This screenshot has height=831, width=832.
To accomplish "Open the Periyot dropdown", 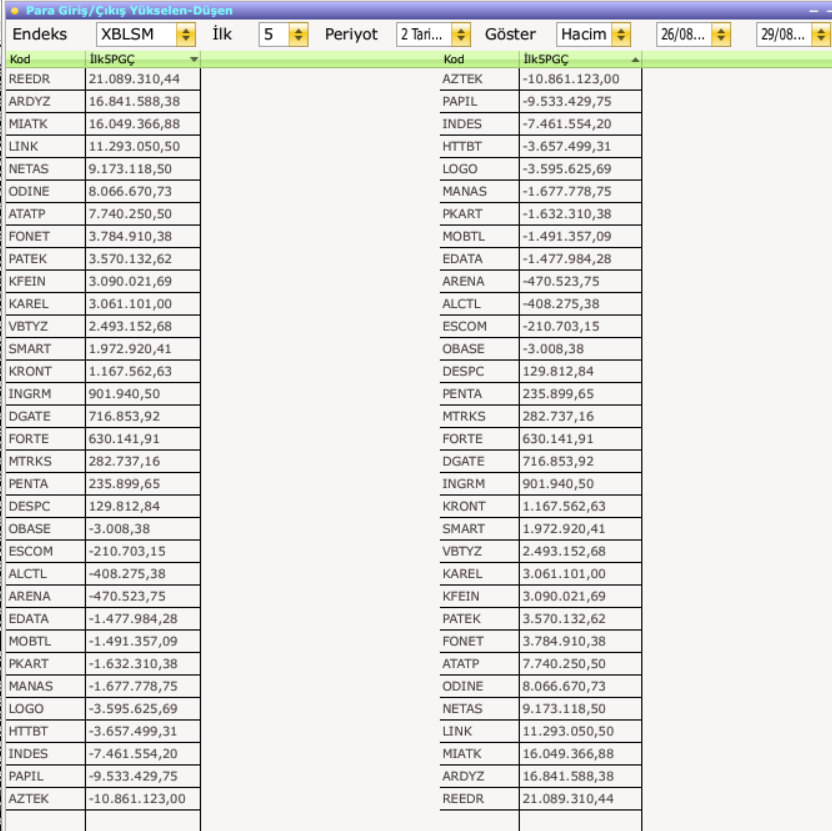I will point(461,34).
